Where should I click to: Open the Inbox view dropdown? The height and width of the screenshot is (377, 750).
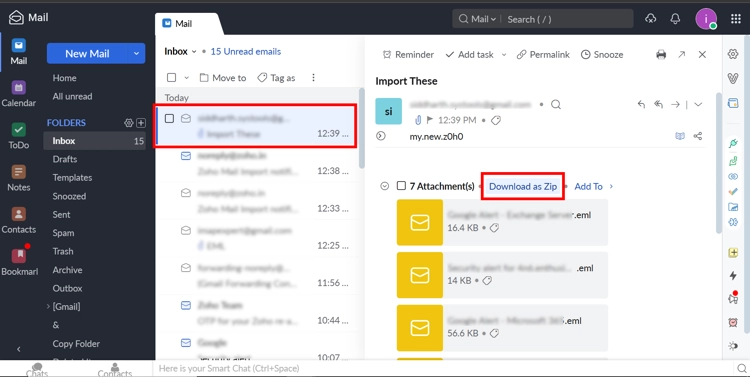tap(194, 52)
